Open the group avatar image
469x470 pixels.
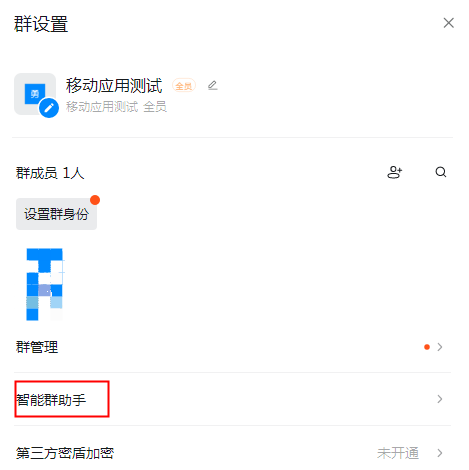35,94
